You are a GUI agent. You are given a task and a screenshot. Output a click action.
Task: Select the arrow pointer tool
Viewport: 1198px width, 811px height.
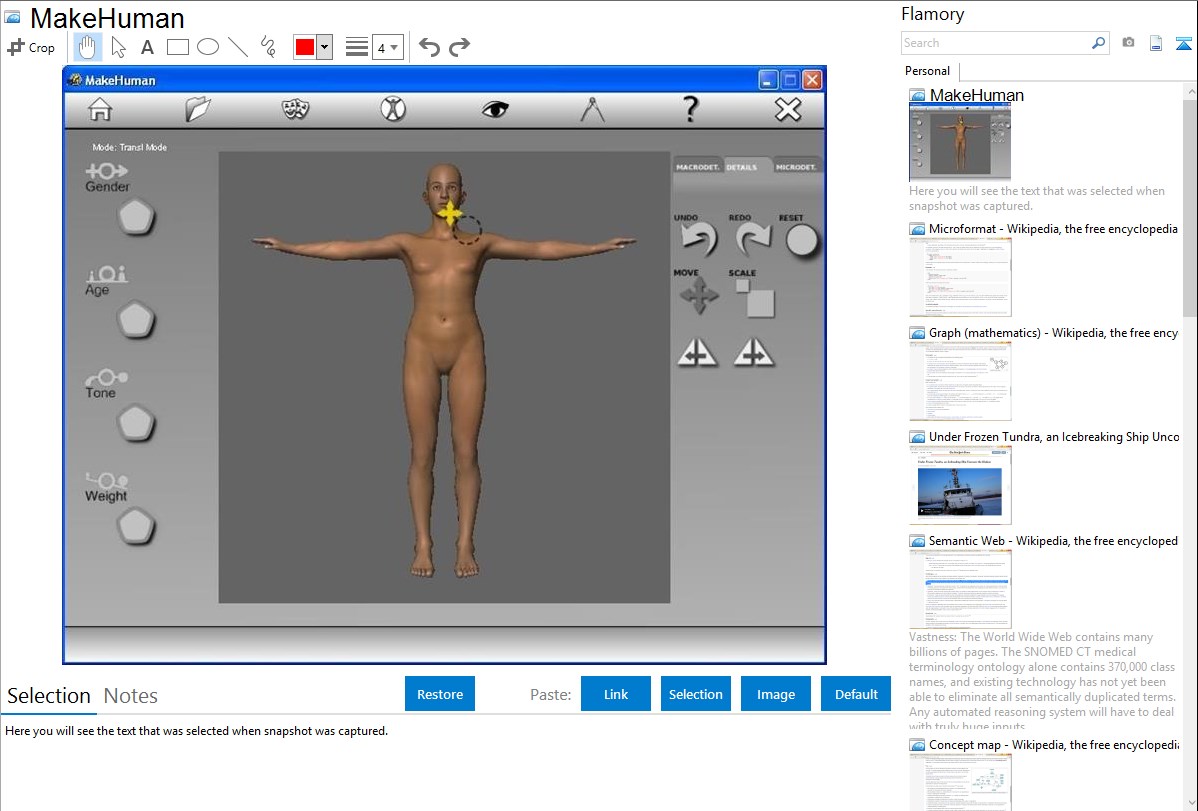point(118,47)
